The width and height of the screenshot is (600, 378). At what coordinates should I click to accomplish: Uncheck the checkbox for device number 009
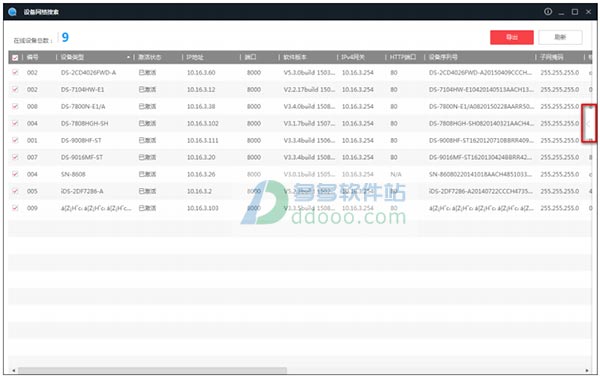coord(15,208)
